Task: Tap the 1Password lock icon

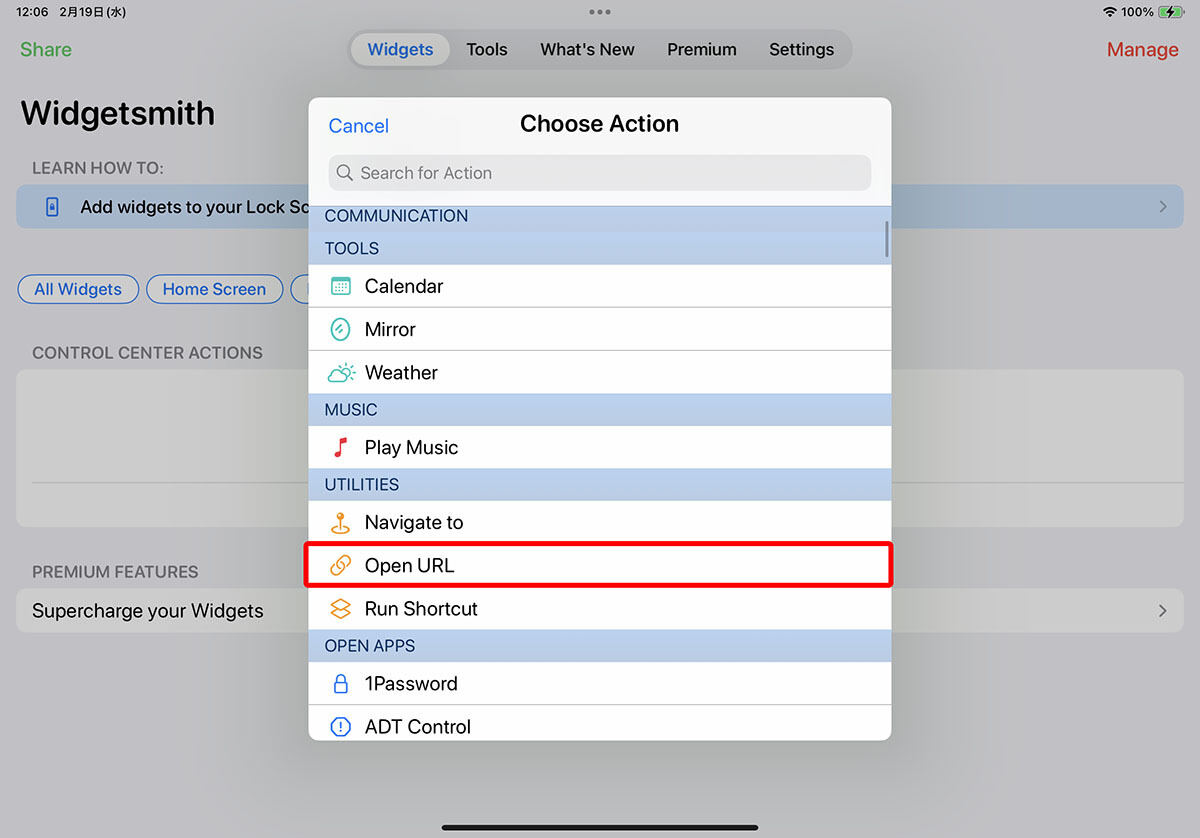Action: [340, 684]
